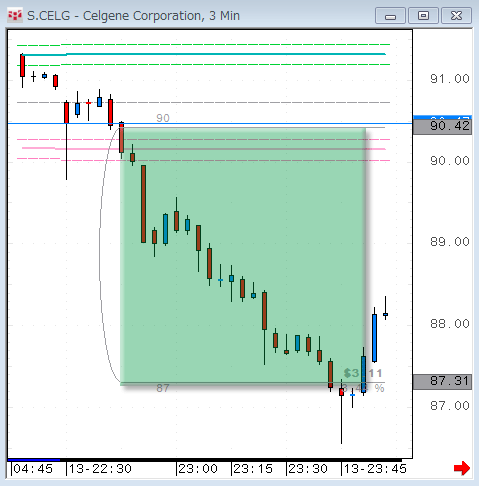This screenshot has height=486, width=479.
Task: Click the $3.11 profit label
Action: [363, 373]
